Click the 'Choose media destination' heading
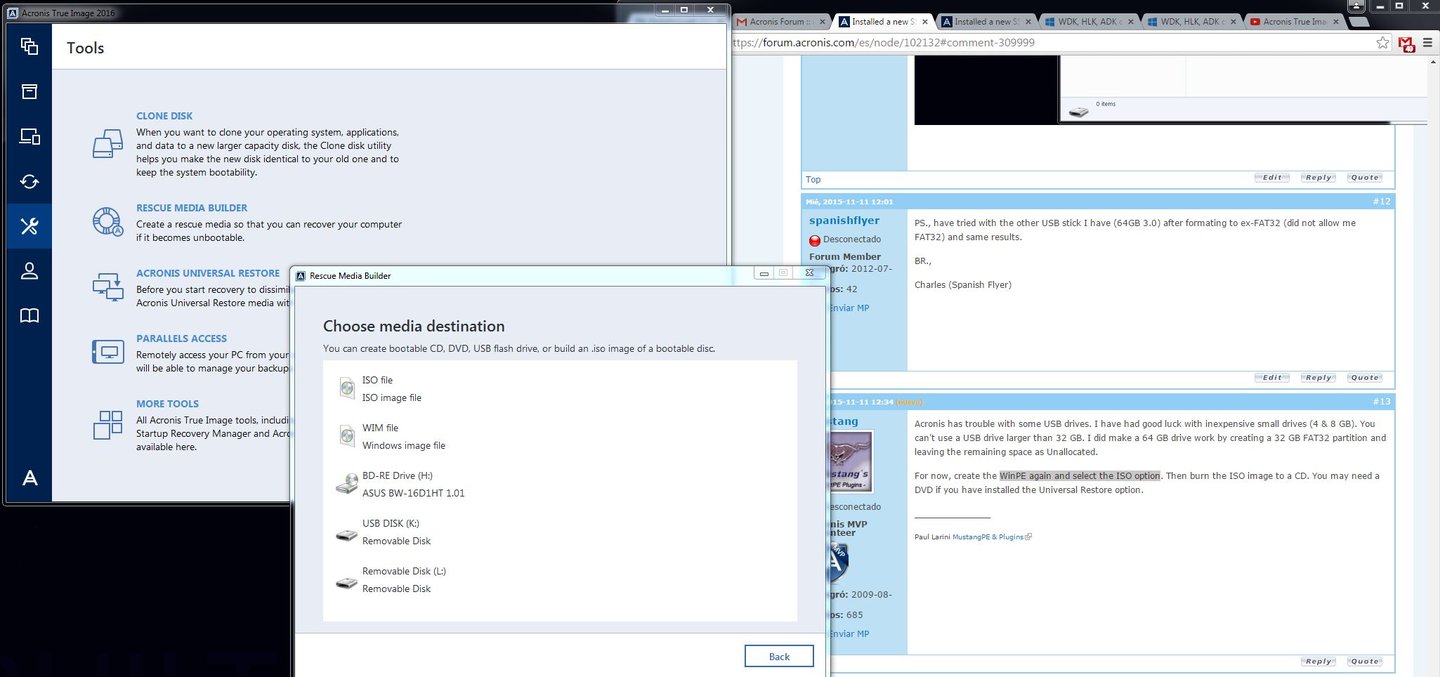This screenshot has width=1440, height=677. click(414, 326)
